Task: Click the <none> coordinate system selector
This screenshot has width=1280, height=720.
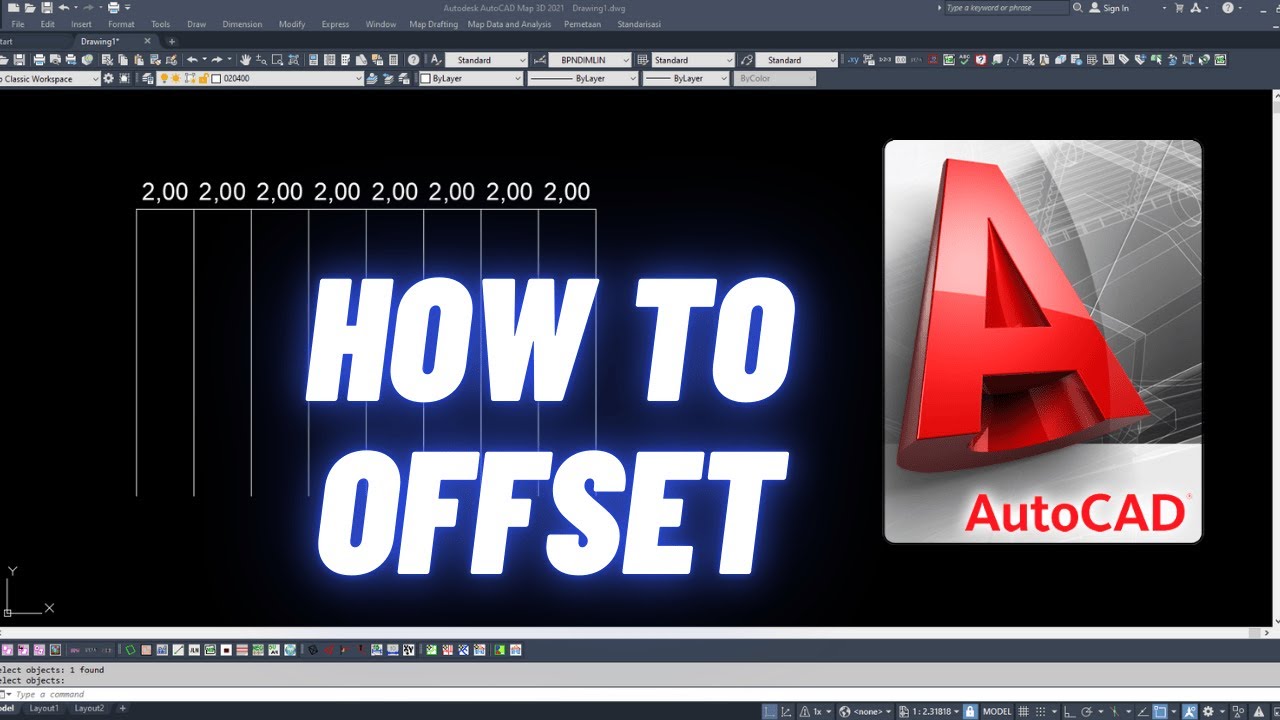Action: [x=866, y=711]
